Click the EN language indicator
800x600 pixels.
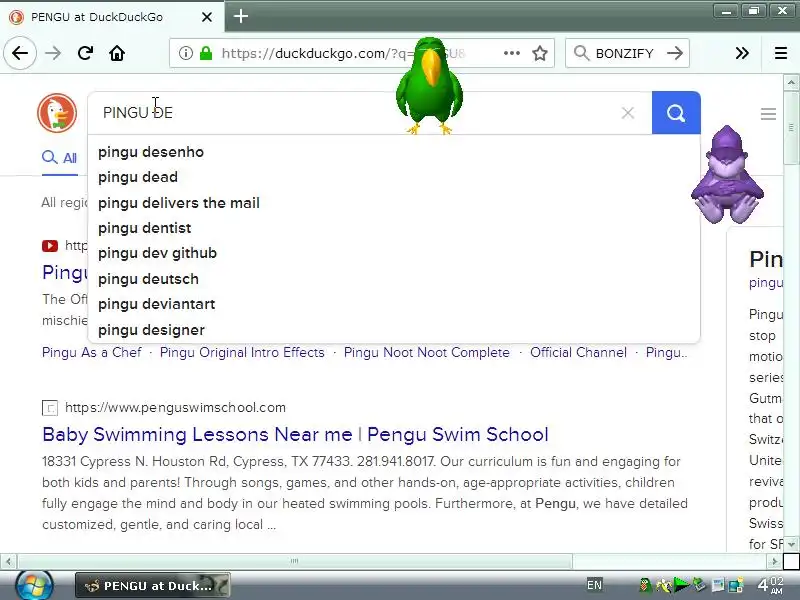[594, 585]
